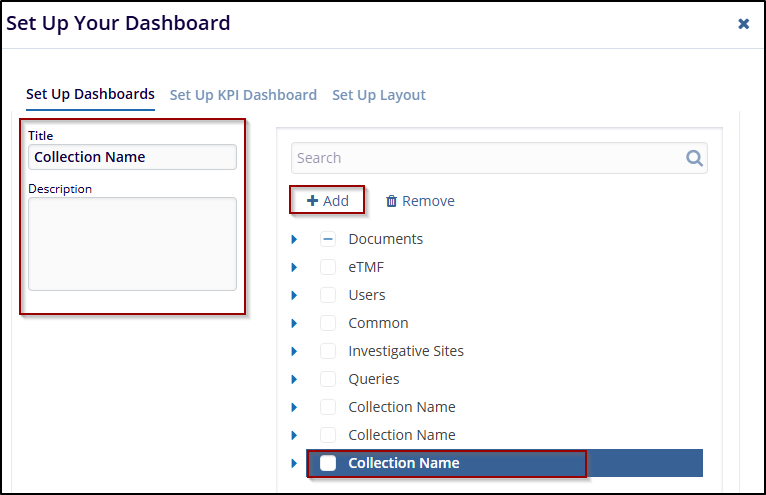Open the Set Up Layout tab
Screen dimensions: 766x495
point(379,95)
